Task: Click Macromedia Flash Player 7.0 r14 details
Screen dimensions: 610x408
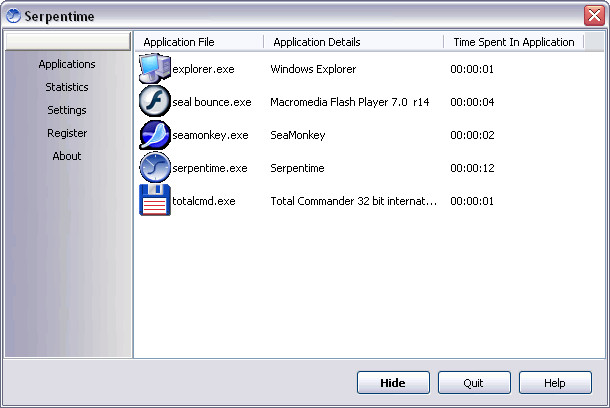Action: (350, 102)
